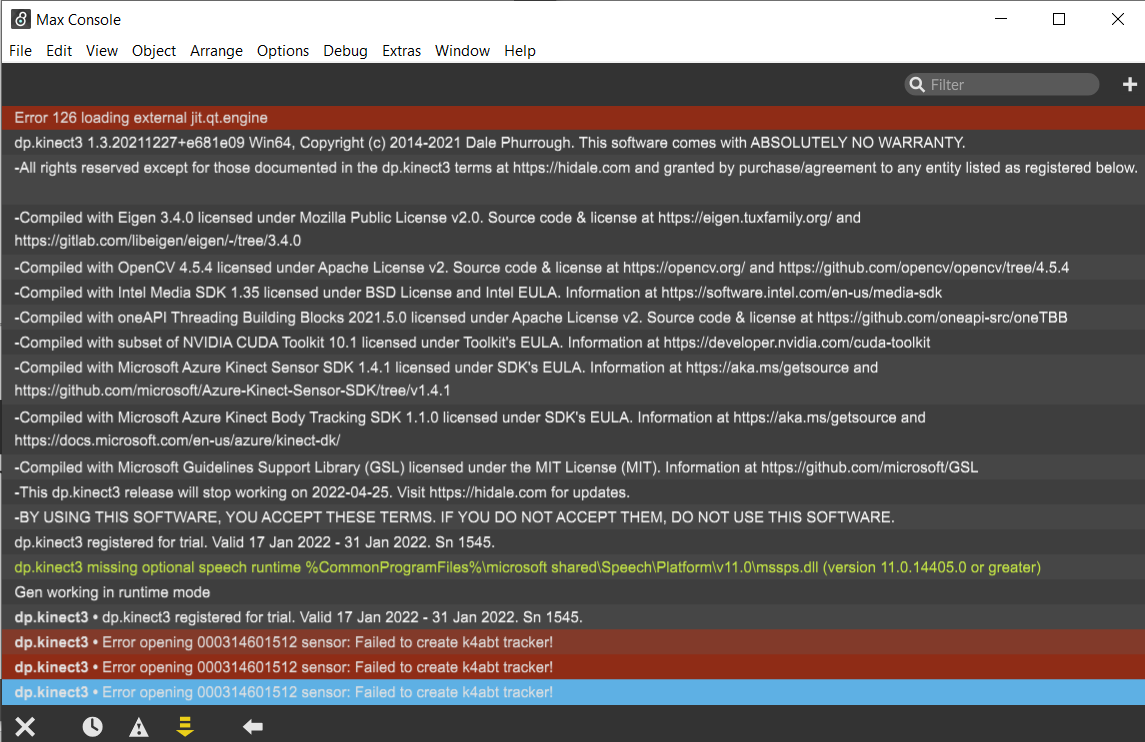Toggle auto-scroll with the yellow down-arrow icon
This screenshot has height=742, width=1145.
(185, 727)
